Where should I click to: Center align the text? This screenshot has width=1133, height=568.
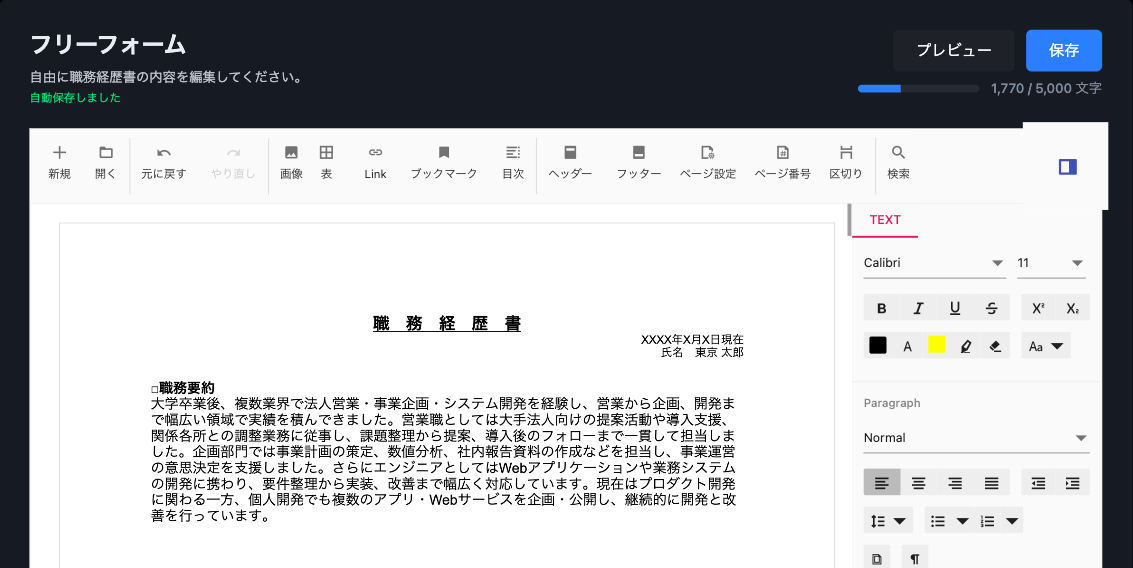[918, 483]
